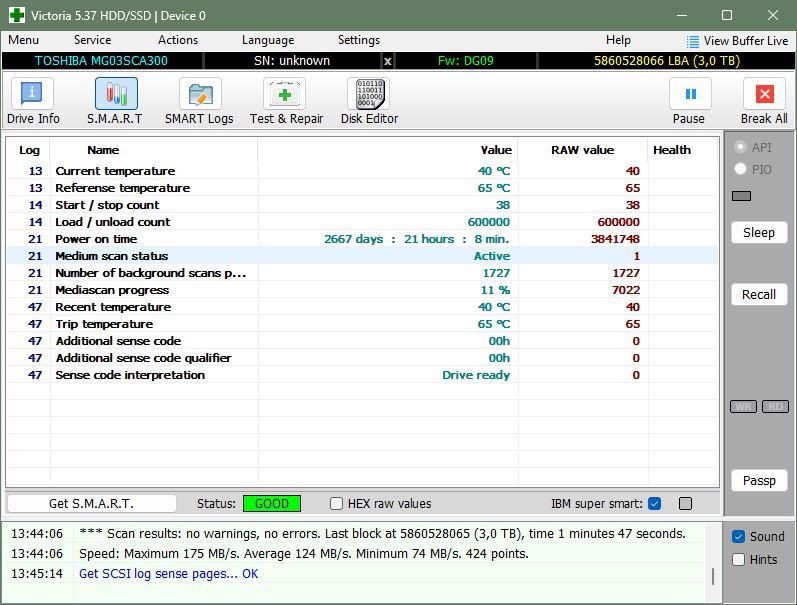
Task: Open SMART Logs view
Action: tap(199, 101)
